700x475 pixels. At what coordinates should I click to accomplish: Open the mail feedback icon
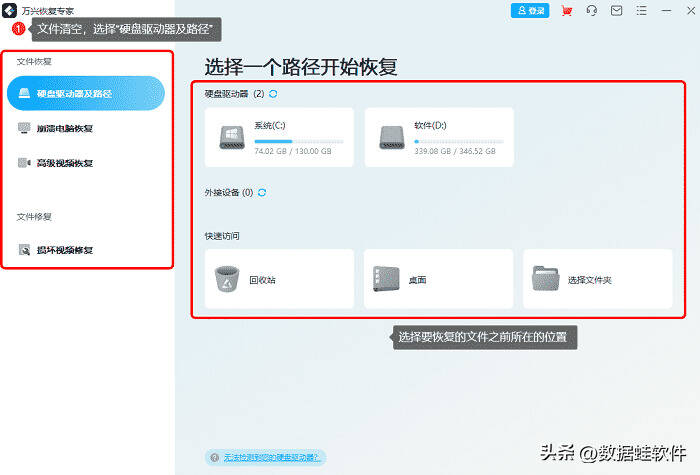[617, 11]
